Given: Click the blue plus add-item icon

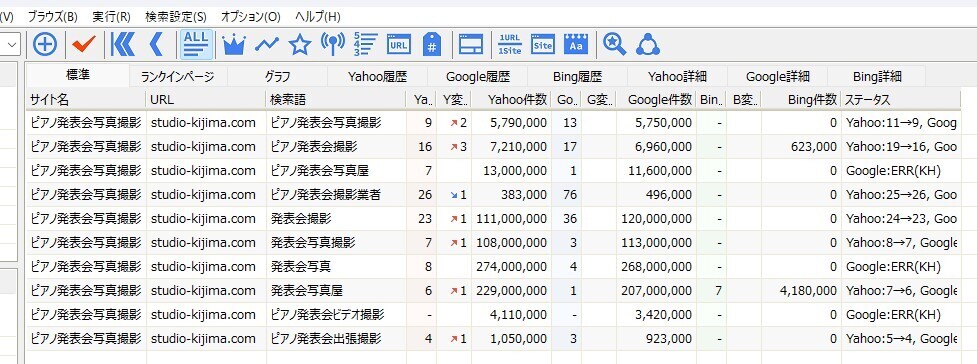Looking at the screenshot, I should pyautogui.click(x=45, y=44).
